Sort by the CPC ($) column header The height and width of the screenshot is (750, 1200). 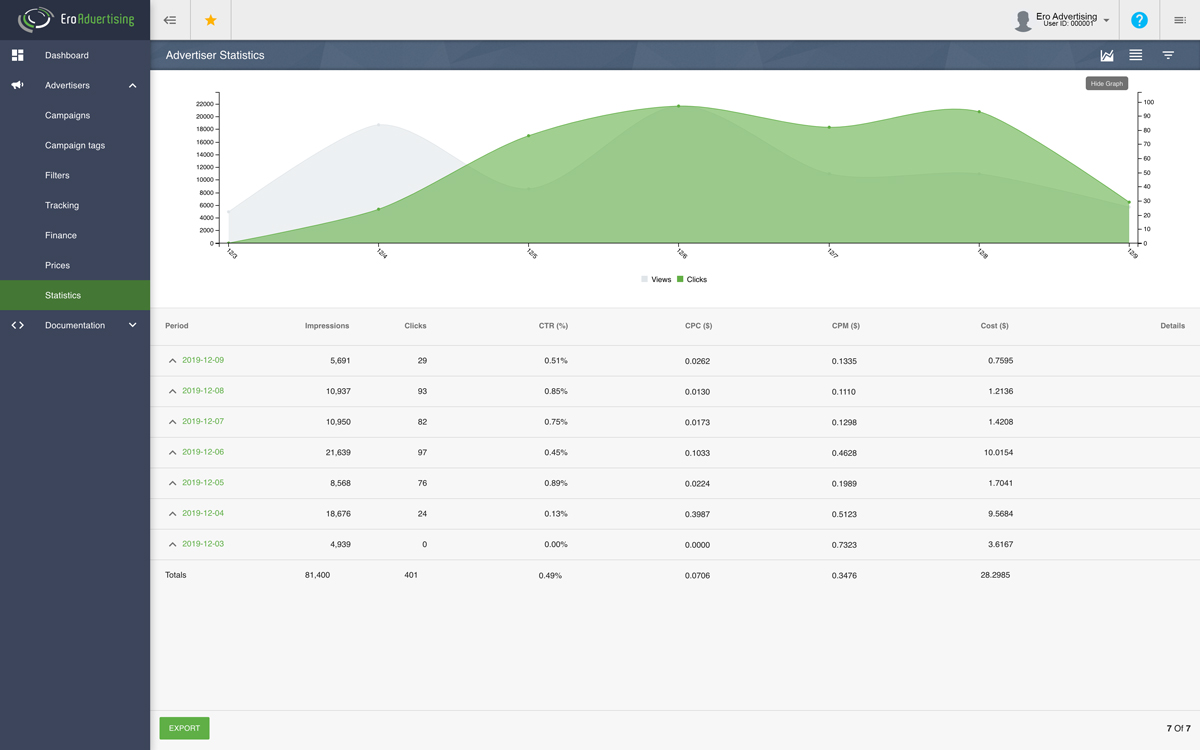click(698, 326)
